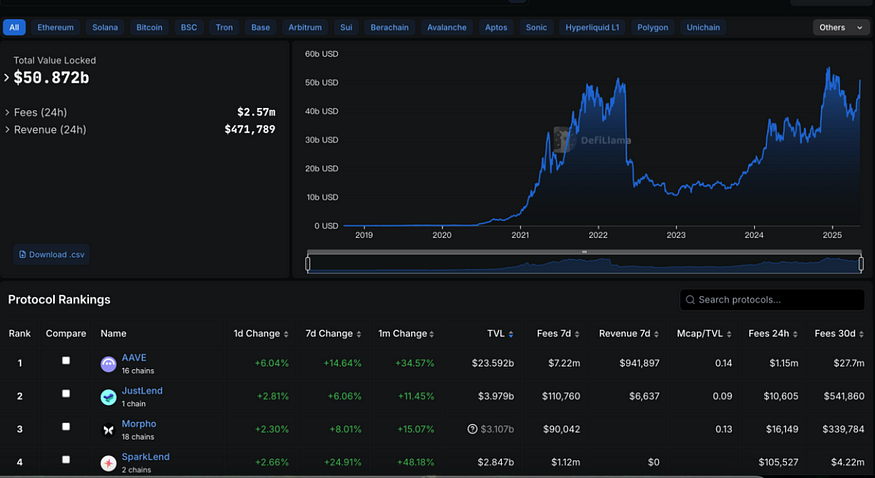Open the Morpho protocol link
This screenshot has width=875, height=478.
pyautogui.click(x=138, y=424)
